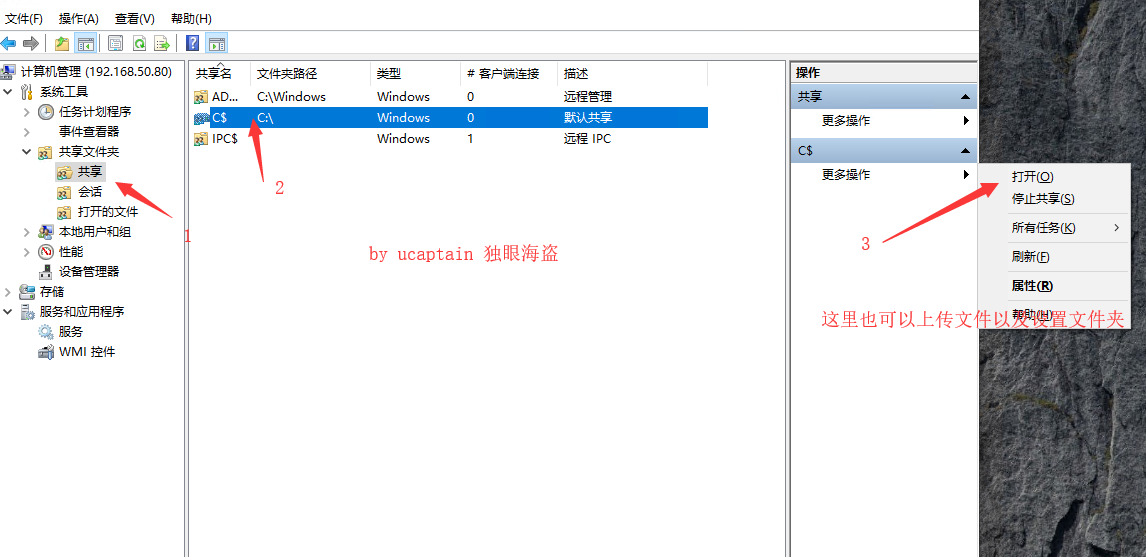
Task: Click the 服务 gear icon
Action: pyautogui.click(x=46, y=332)
